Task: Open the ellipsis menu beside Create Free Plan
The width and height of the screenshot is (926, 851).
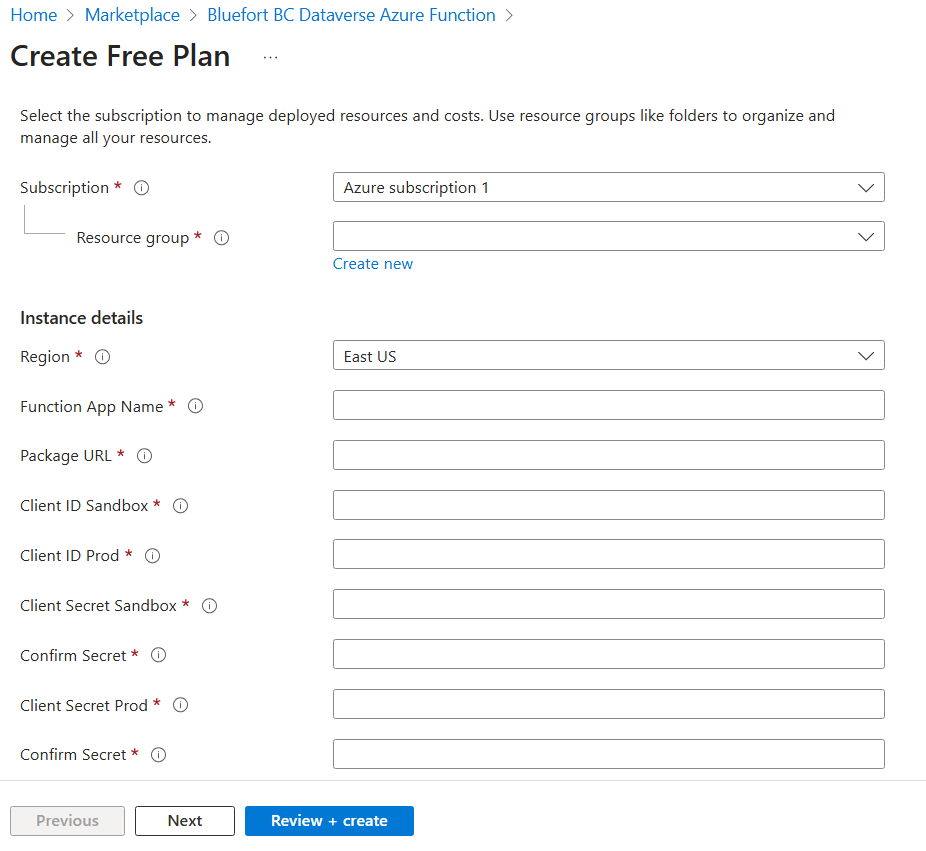Action: (x=270, y=58)
